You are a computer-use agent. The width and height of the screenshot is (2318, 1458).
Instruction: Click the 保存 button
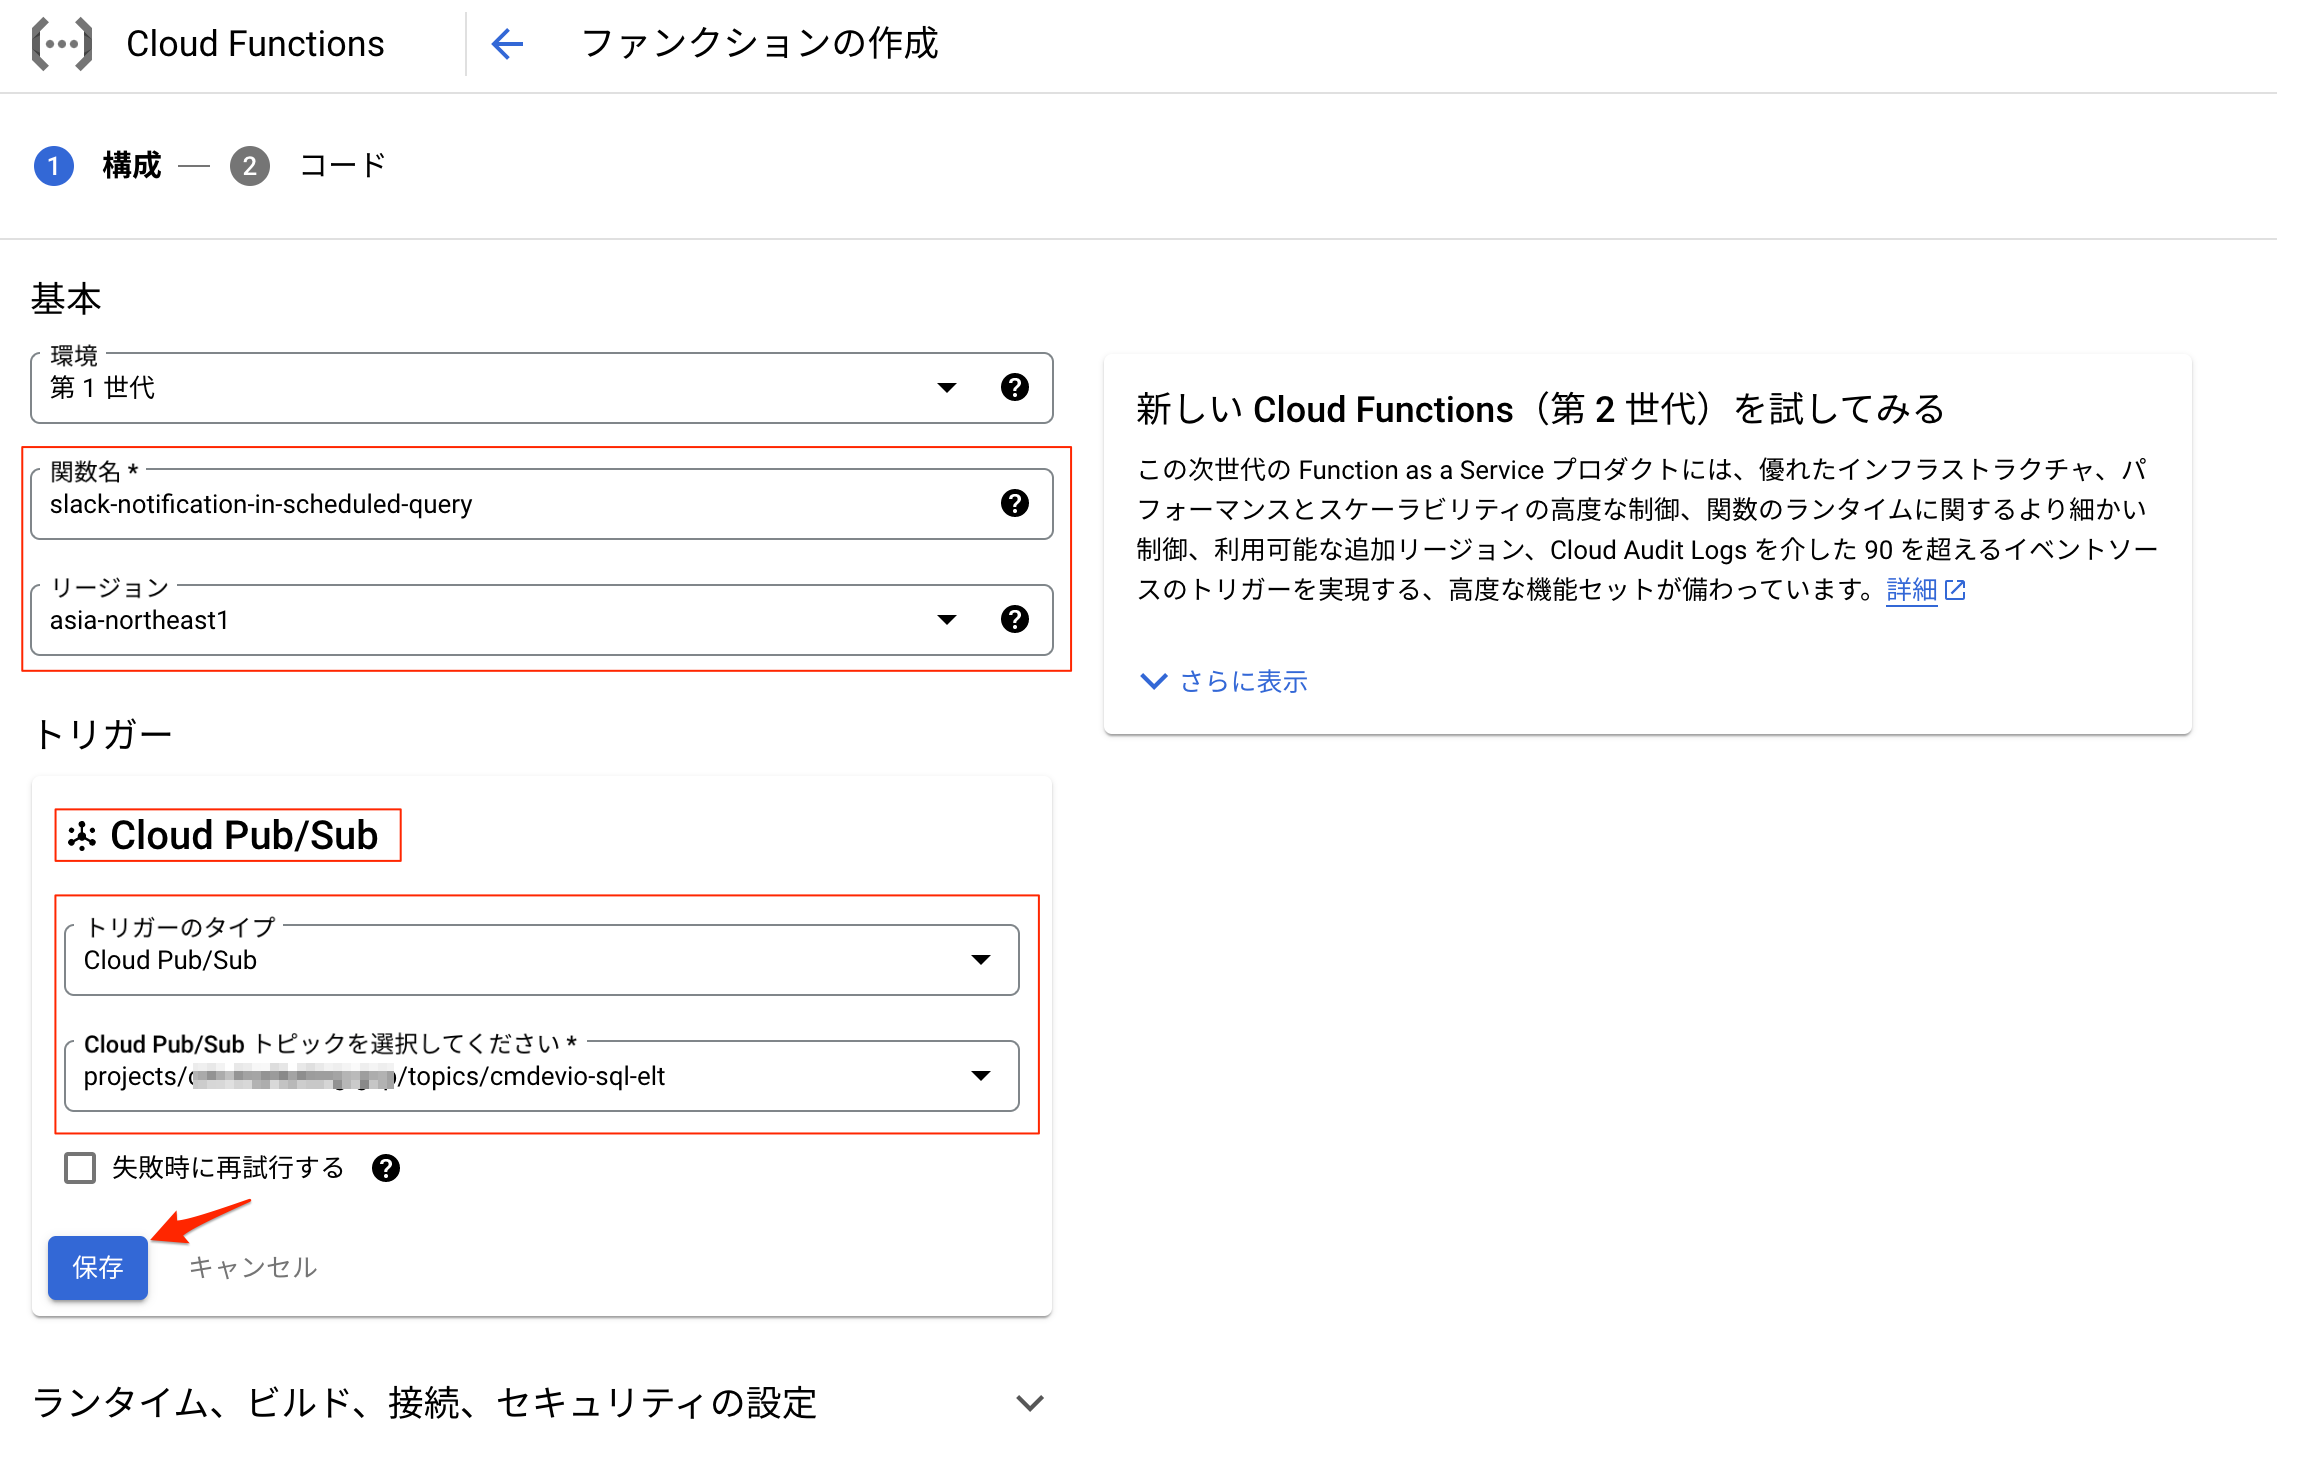(98, 1267)
